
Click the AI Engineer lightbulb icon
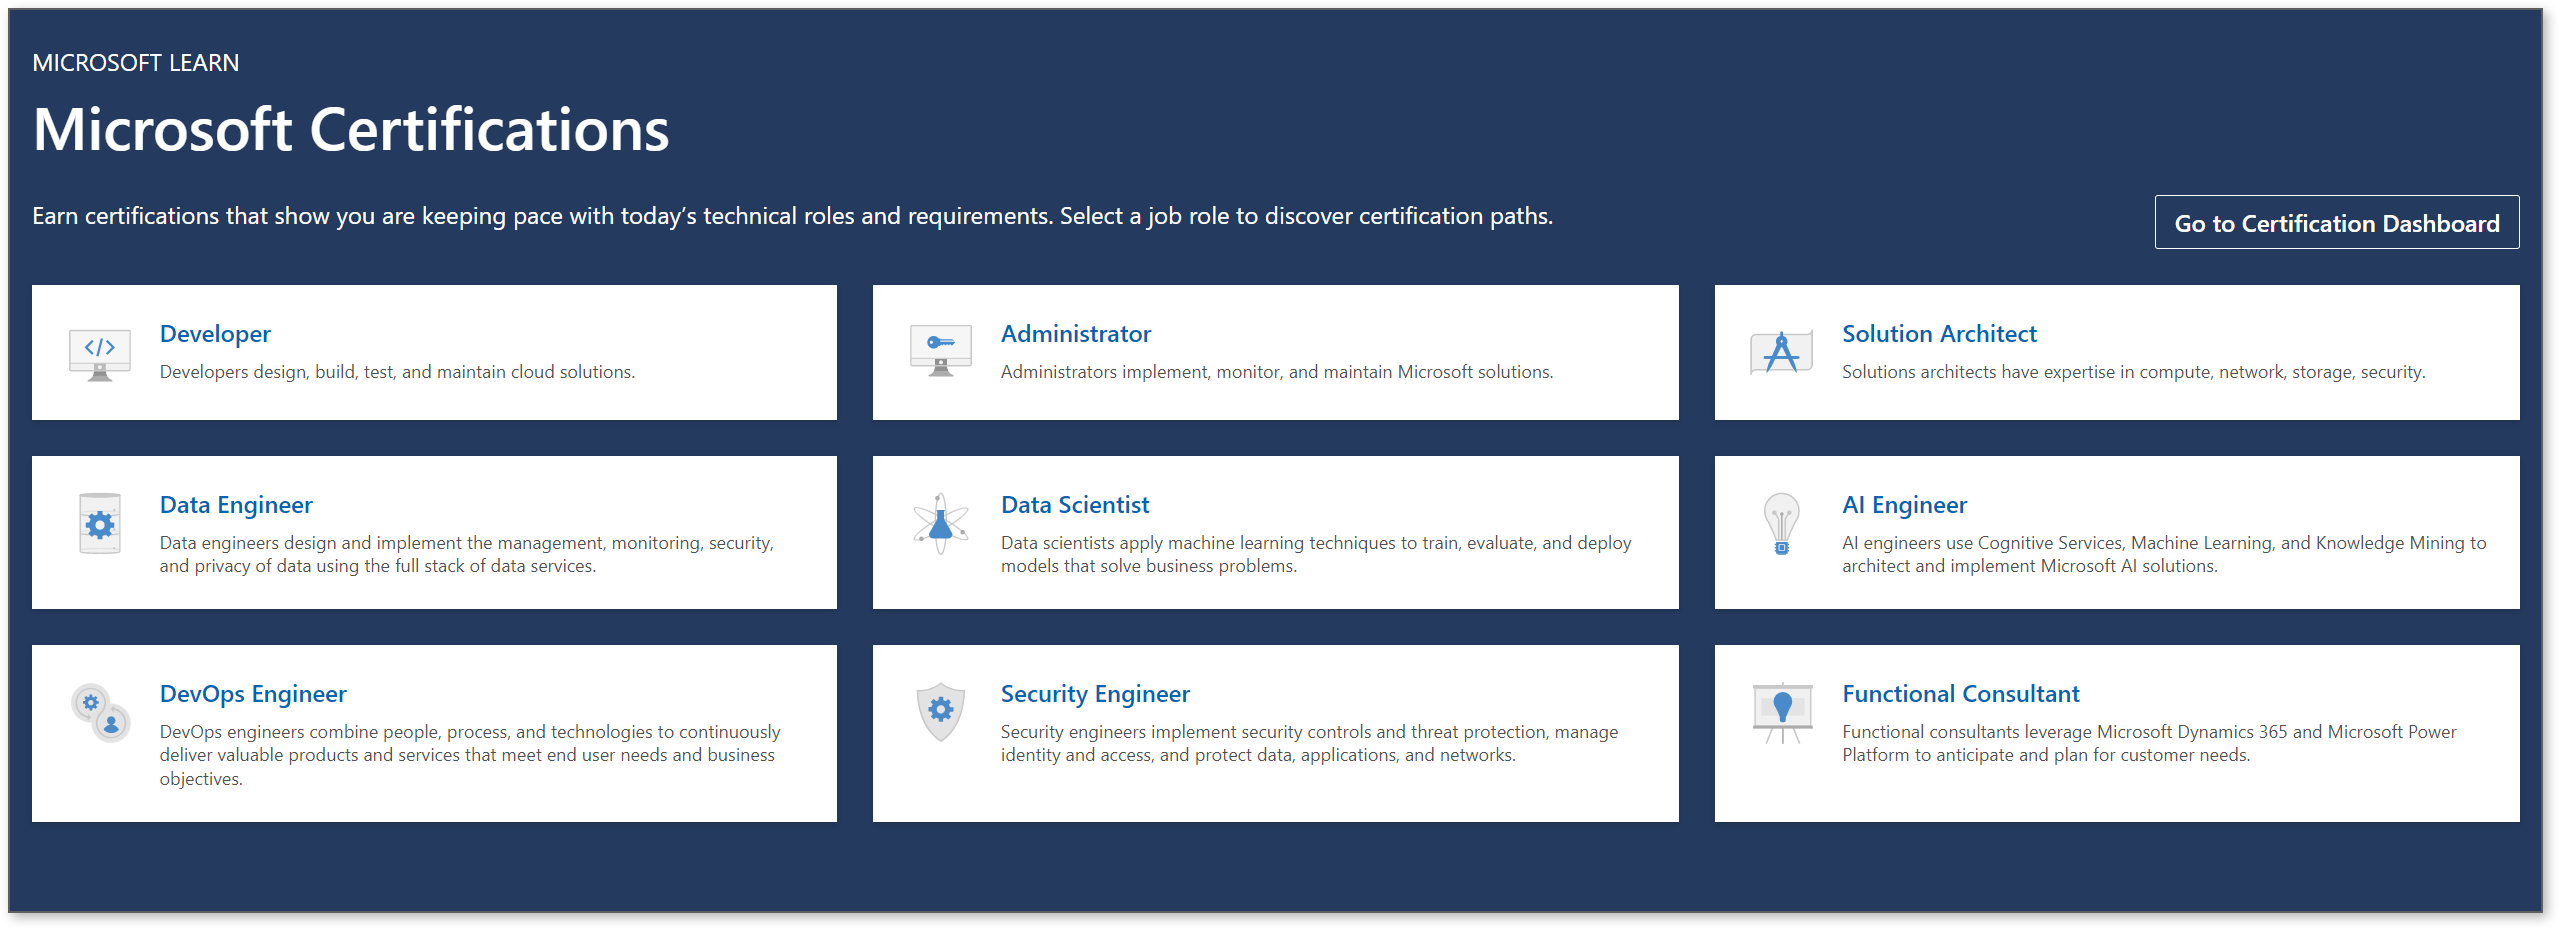pyautogui.click(x=1782, y=523)
